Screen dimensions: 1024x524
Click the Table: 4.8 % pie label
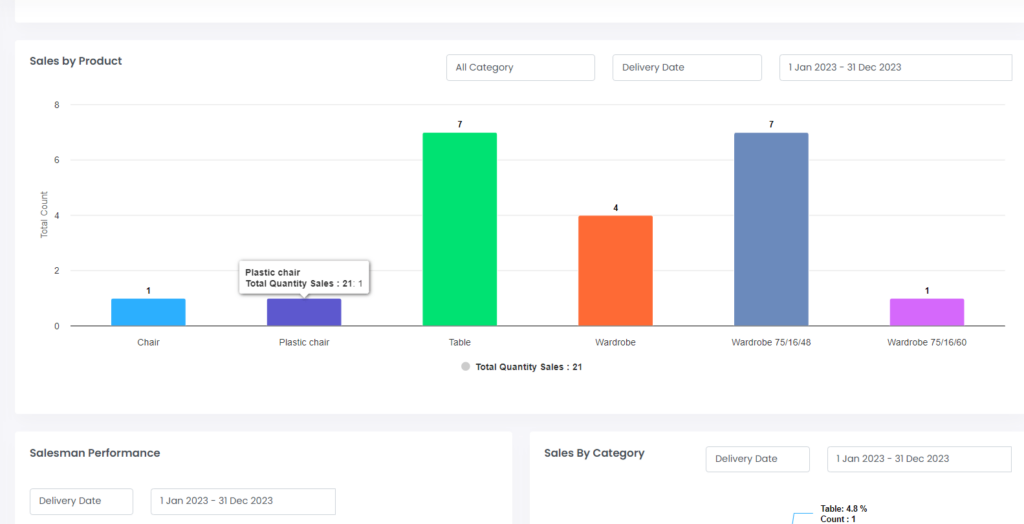(x=844, y=509)
